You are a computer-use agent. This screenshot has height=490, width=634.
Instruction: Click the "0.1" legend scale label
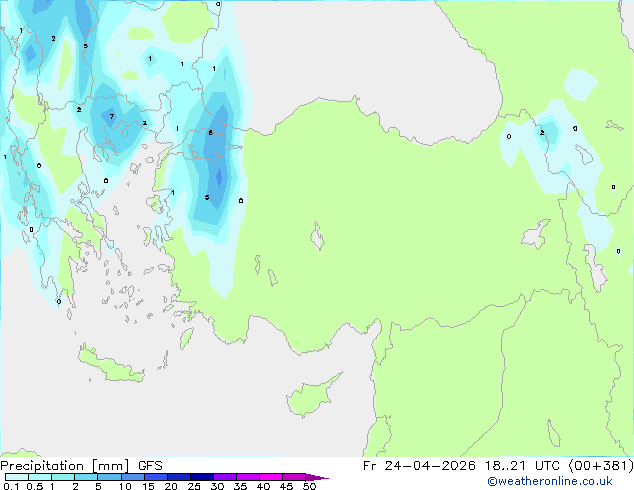pyautogui.click(x=11, y=486)
